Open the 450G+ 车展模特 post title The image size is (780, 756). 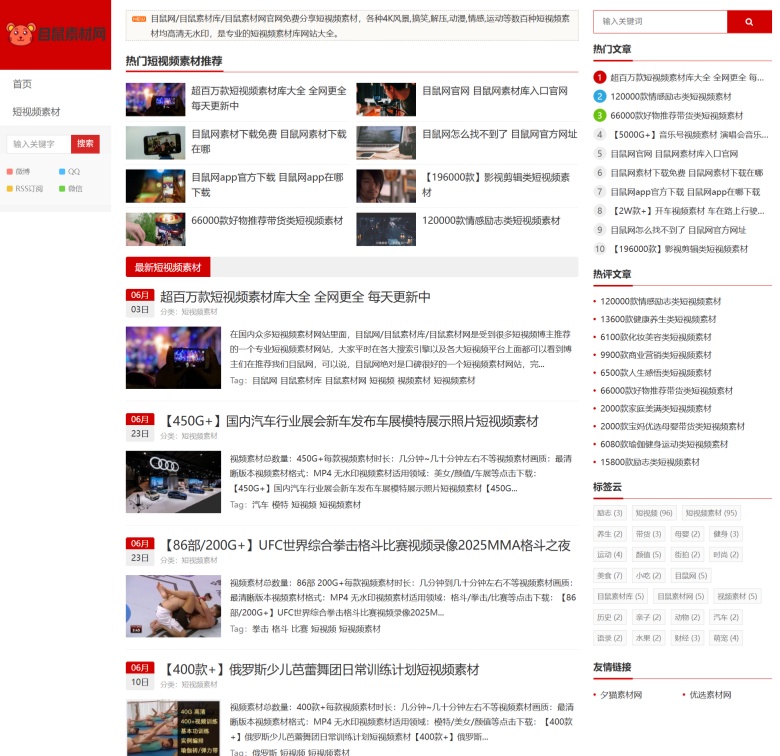click(349, 421)
